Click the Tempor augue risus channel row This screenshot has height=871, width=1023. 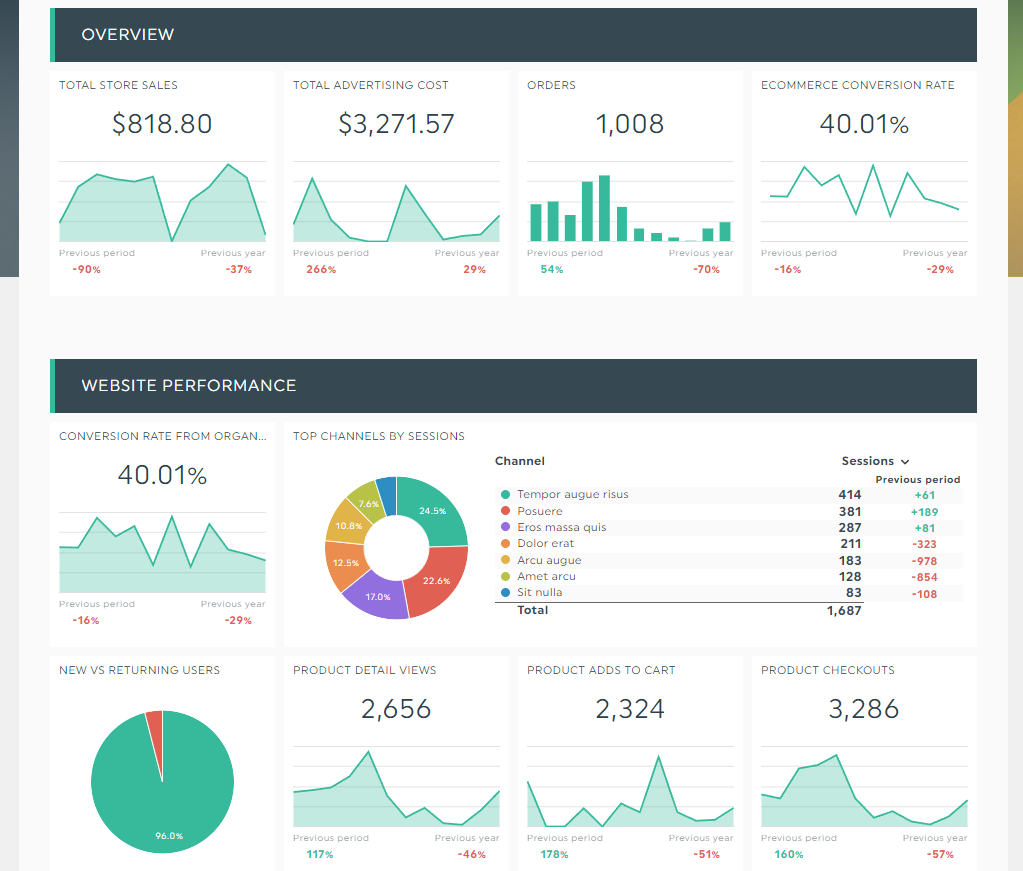coord(729,495)
